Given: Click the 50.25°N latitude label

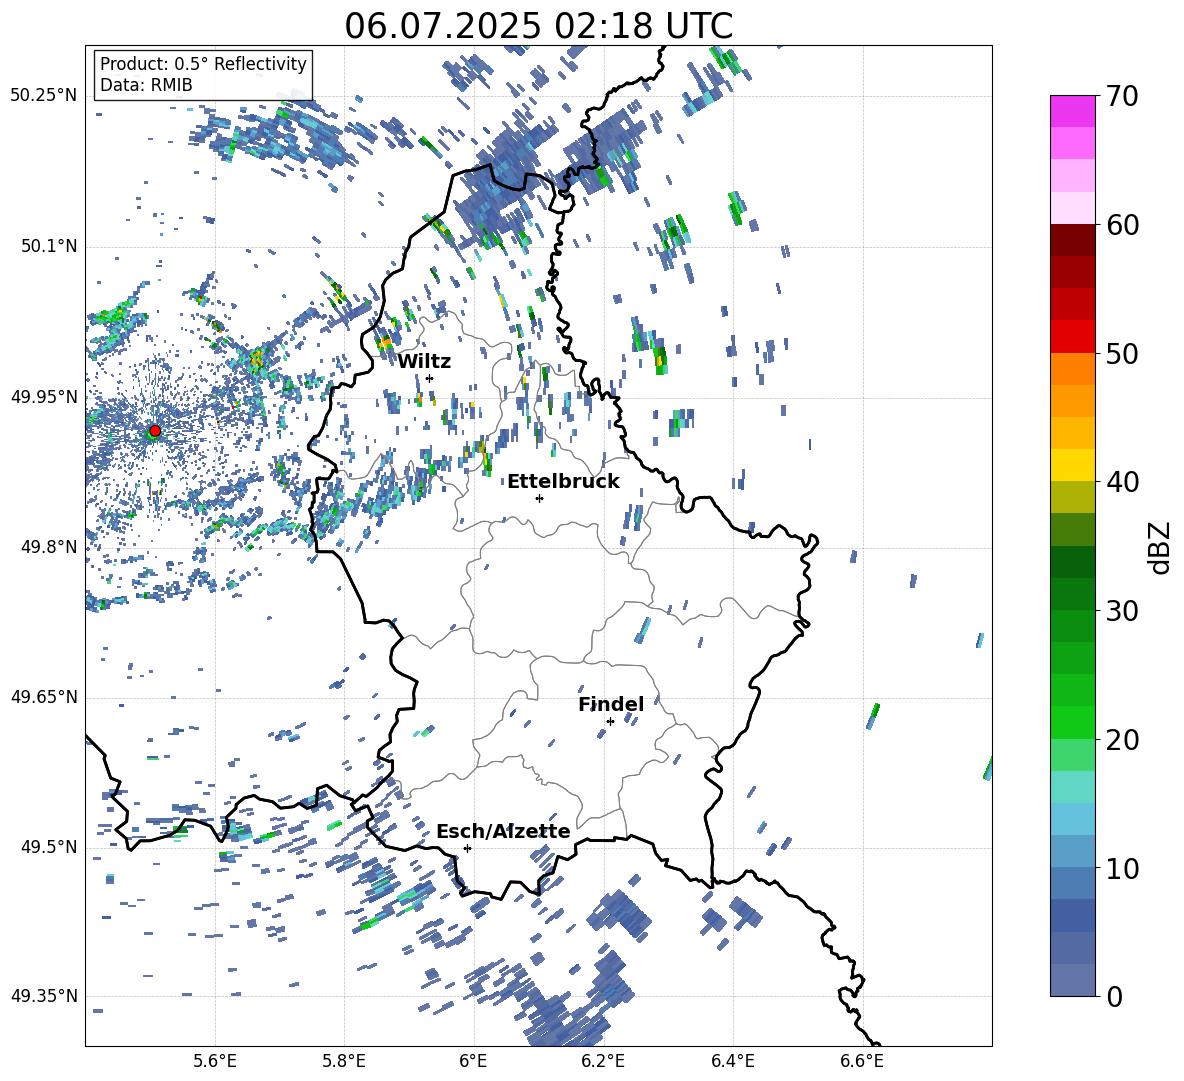Looking at the screenshot, I should [44, 96].
